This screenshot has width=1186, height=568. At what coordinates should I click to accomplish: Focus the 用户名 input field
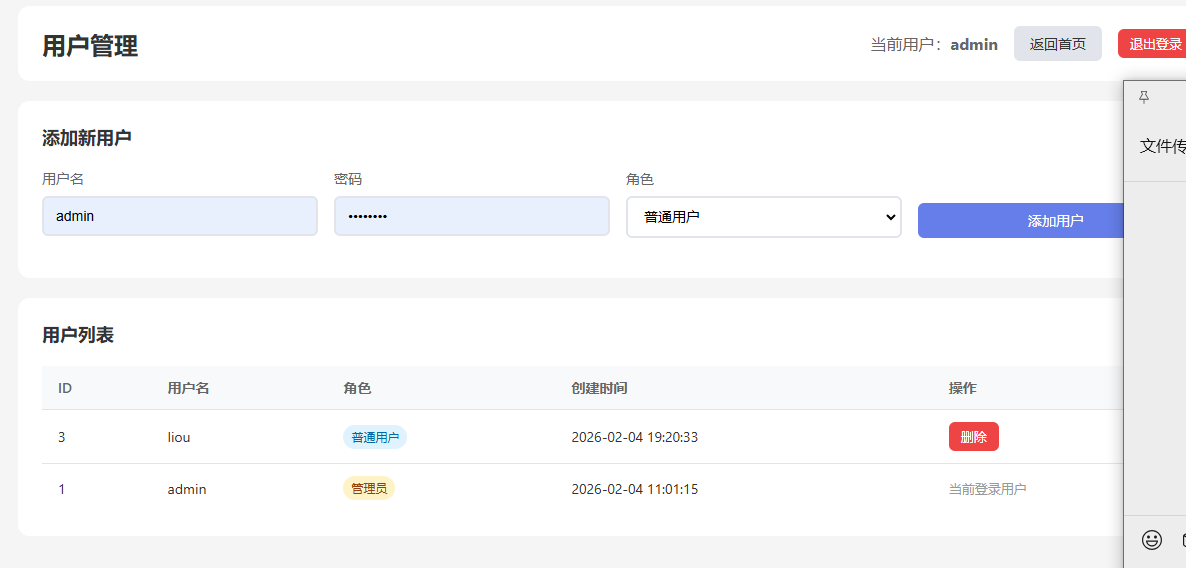pyautogui.click(x=180, y=216)
